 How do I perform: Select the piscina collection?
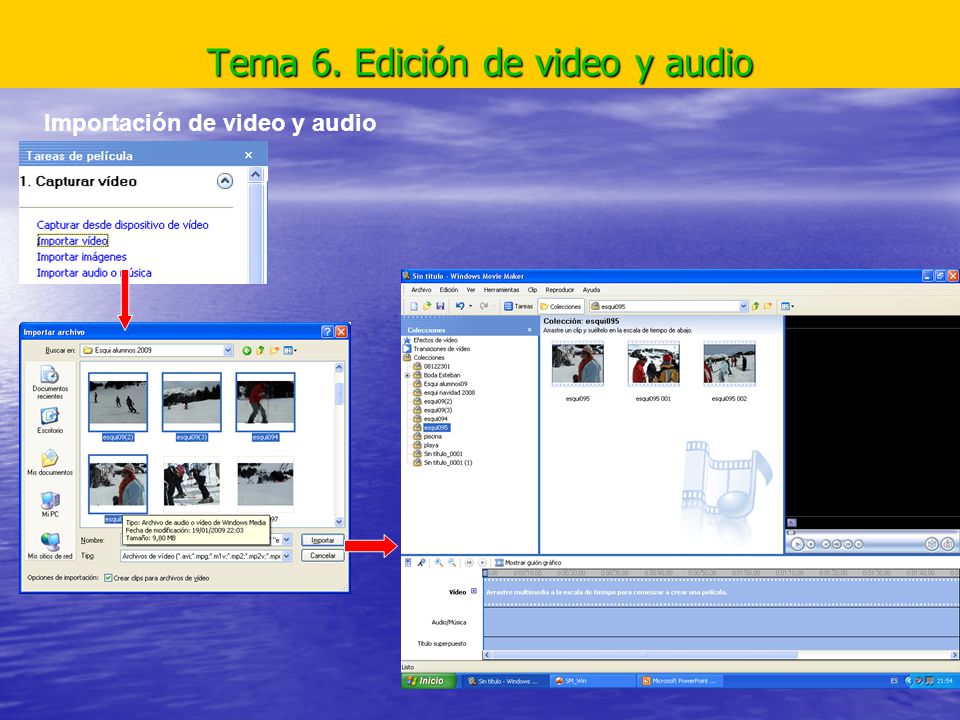(428, 437)
